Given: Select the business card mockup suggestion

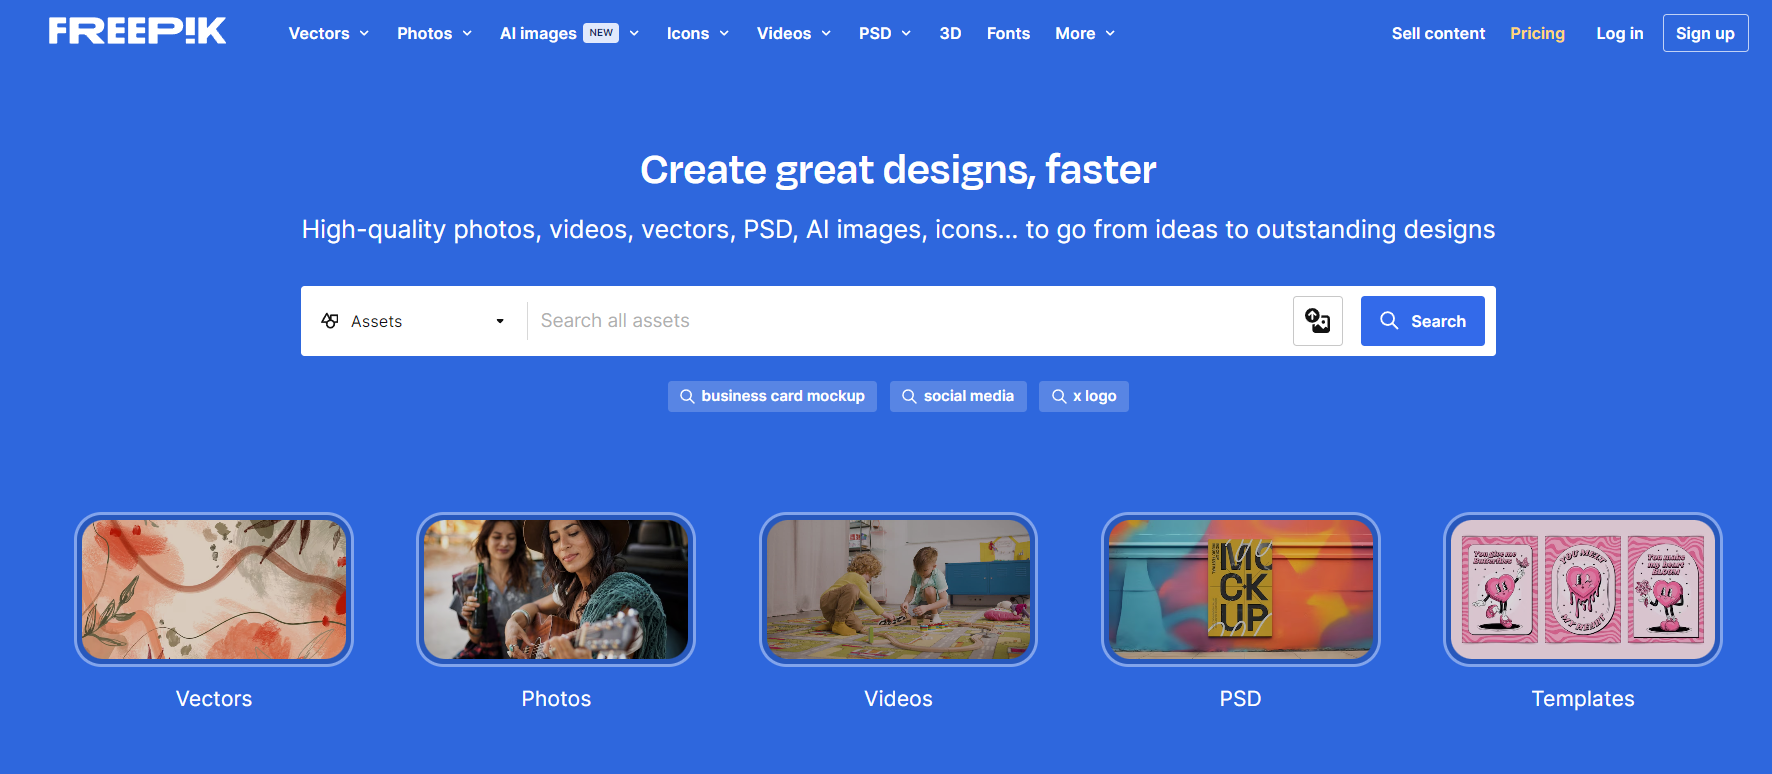Looking at the screenshot, I should coord(772,396).
